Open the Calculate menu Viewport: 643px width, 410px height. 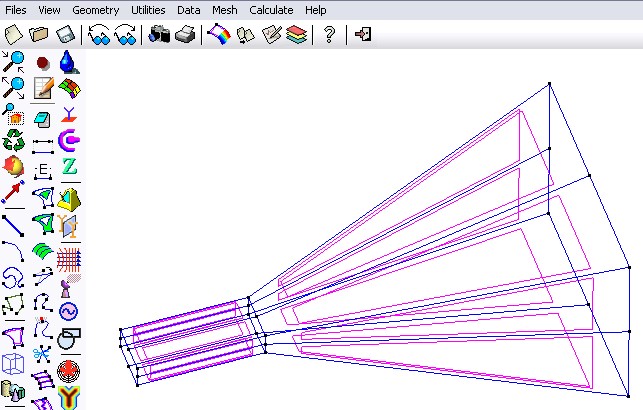click(271, 10)
